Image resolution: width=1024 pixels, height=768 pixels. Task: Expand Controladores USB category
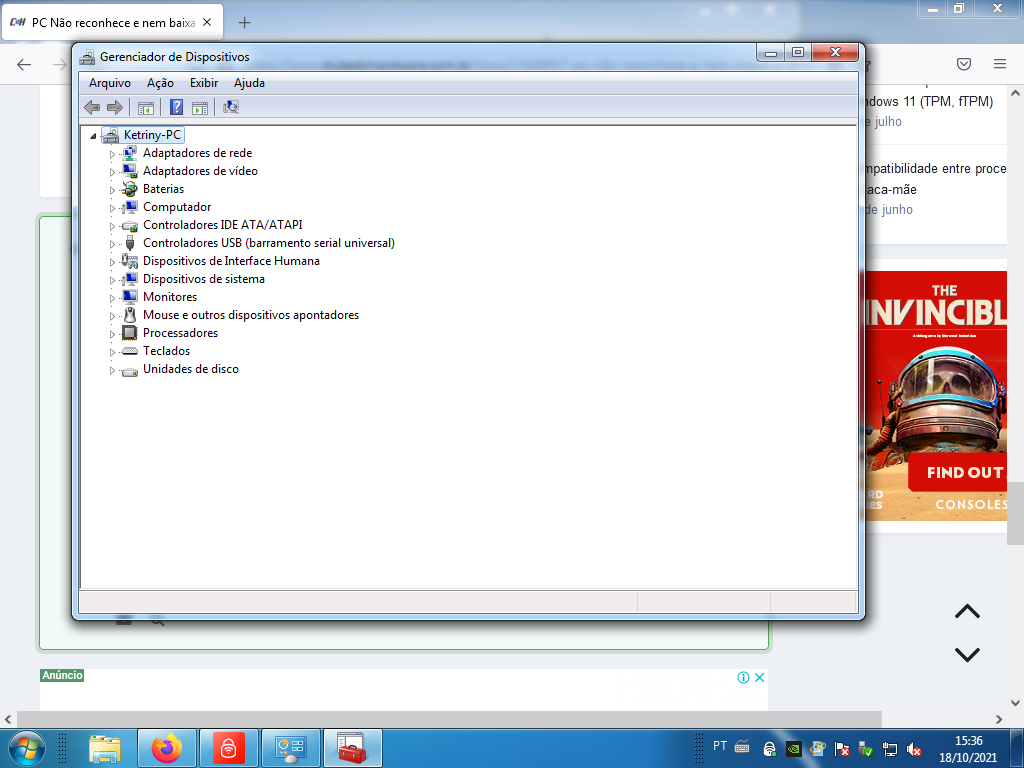112,244
